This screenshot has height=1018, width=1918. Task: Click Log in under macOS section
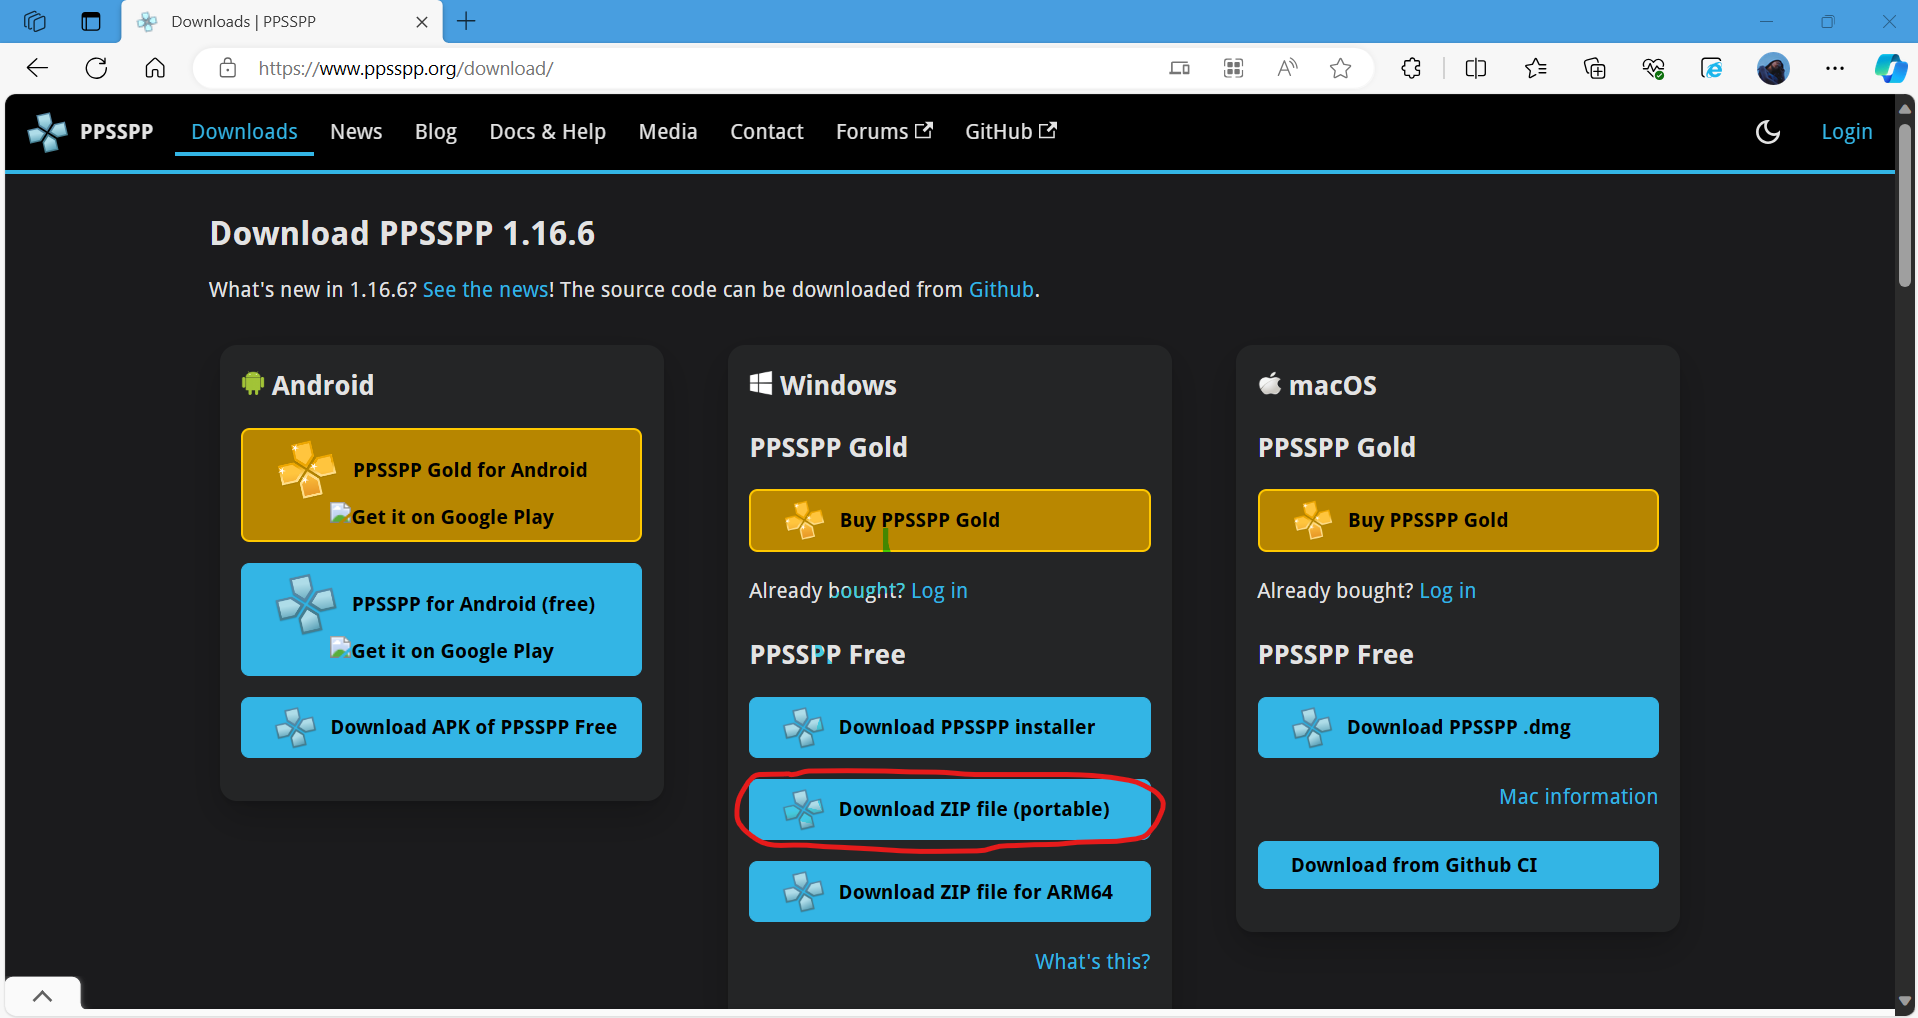[1447, 591]
